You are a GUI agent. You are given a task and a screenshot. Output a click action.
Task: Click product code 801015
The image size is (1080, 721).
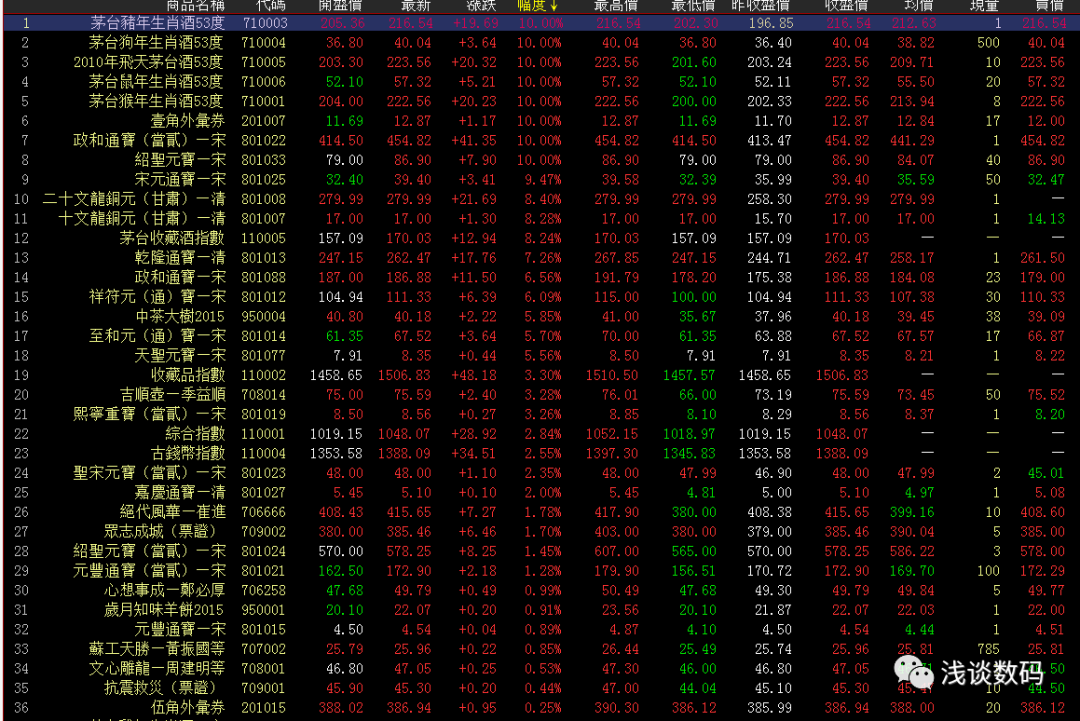click(263, 629)
